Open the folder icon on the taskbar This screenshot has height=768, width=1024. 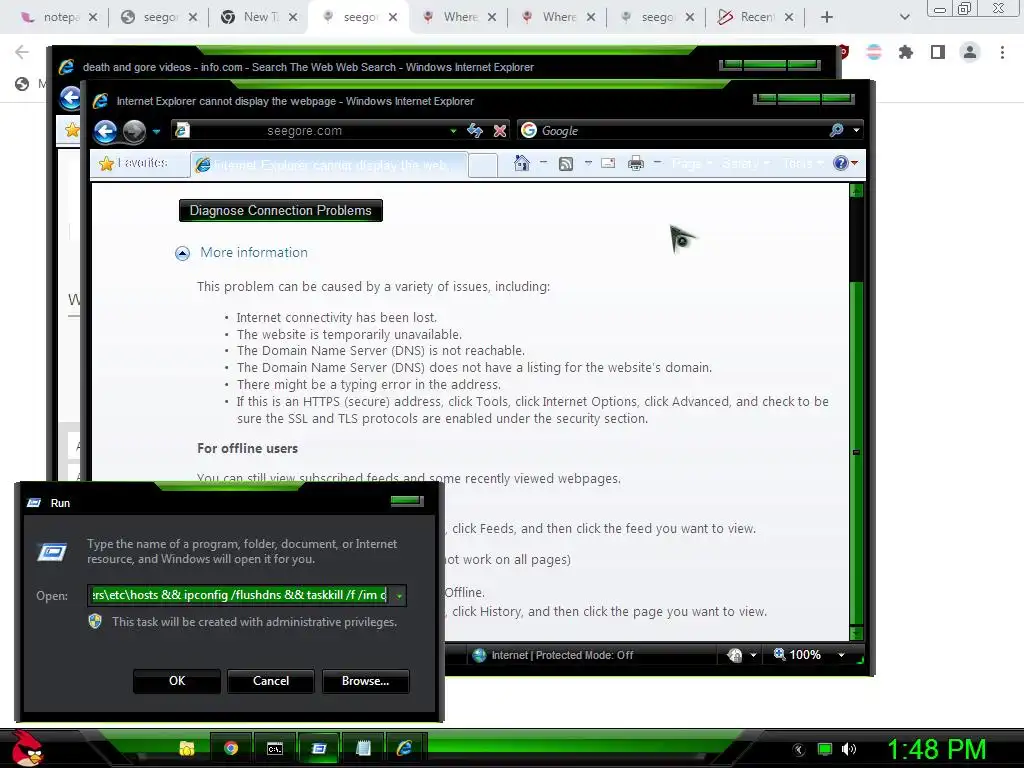[187, 748]
